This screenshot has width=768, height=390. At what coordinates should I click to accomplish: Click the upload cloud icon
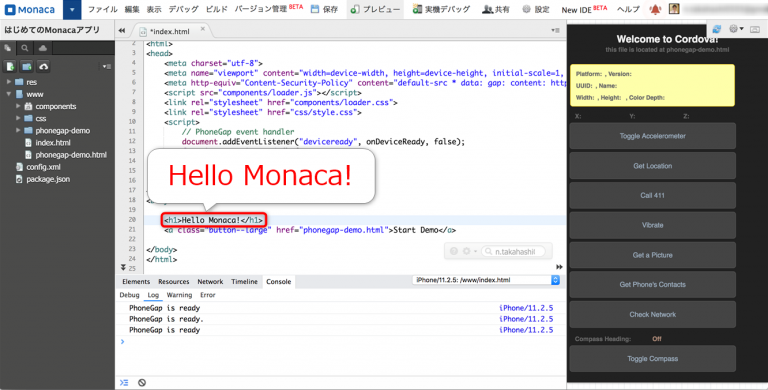click(x=44, y=66)
